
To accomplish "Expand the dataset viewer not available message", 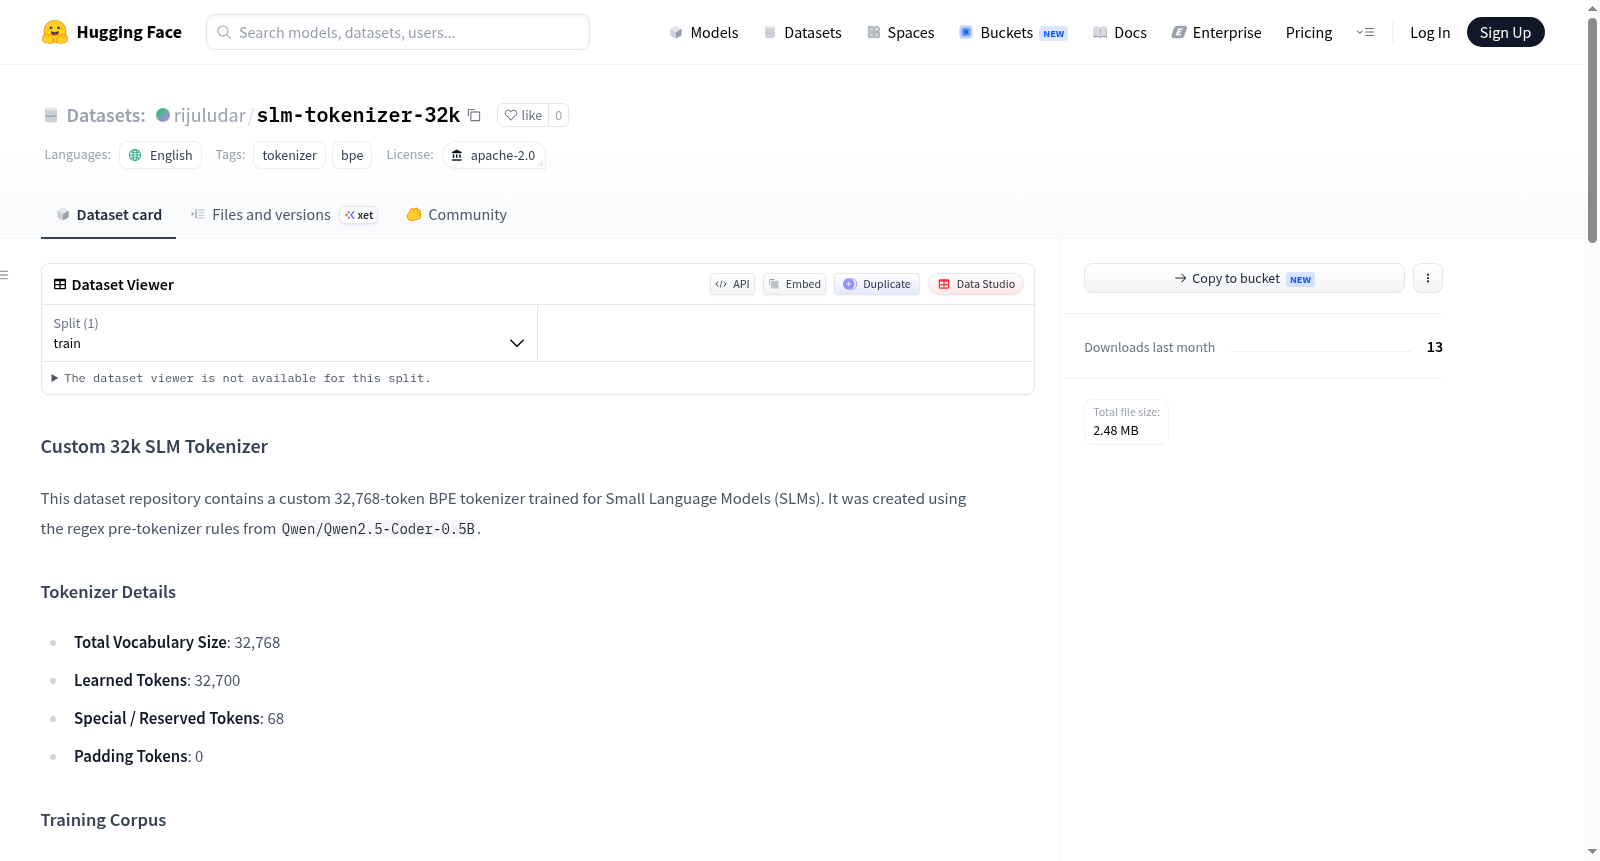I will (x=241, y=378).
